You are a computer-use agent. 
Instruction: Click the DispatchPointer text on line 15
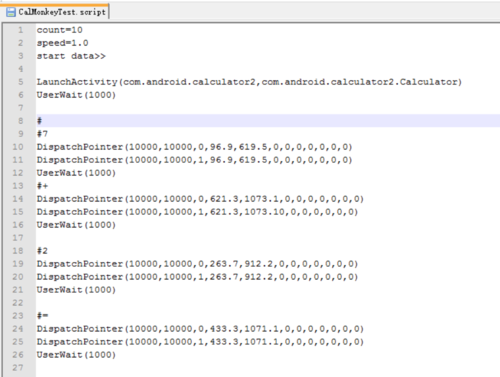pyautogui.click(x=197, y=212)
